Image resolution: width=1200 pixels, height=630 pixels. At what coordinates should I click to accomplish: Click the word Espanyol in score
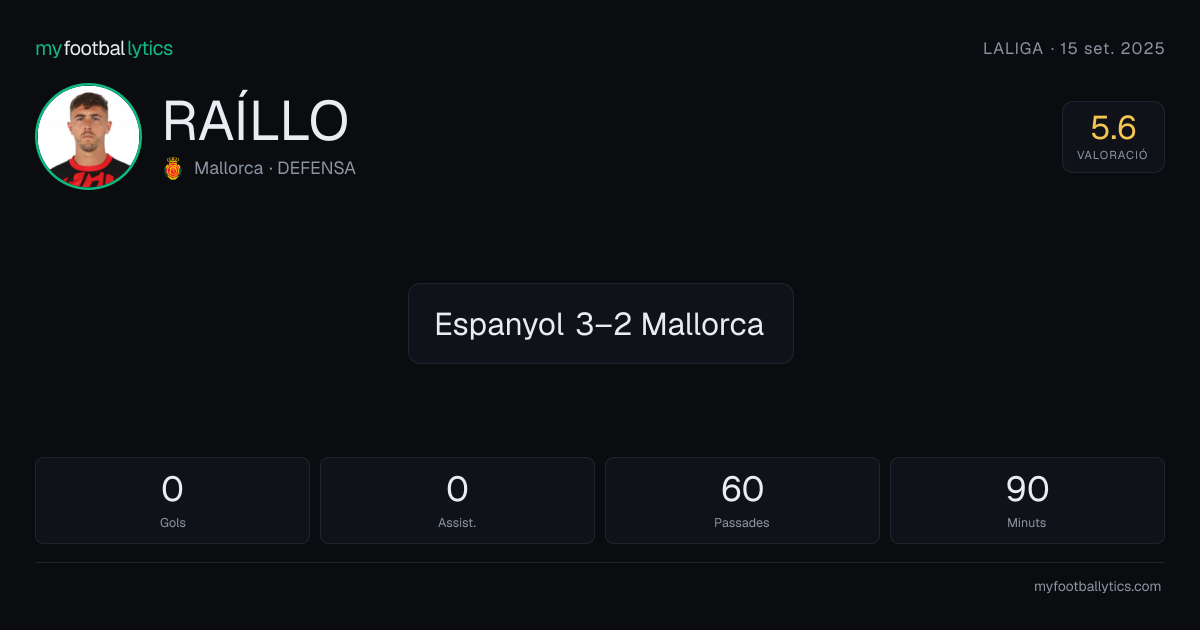[500, 325]
